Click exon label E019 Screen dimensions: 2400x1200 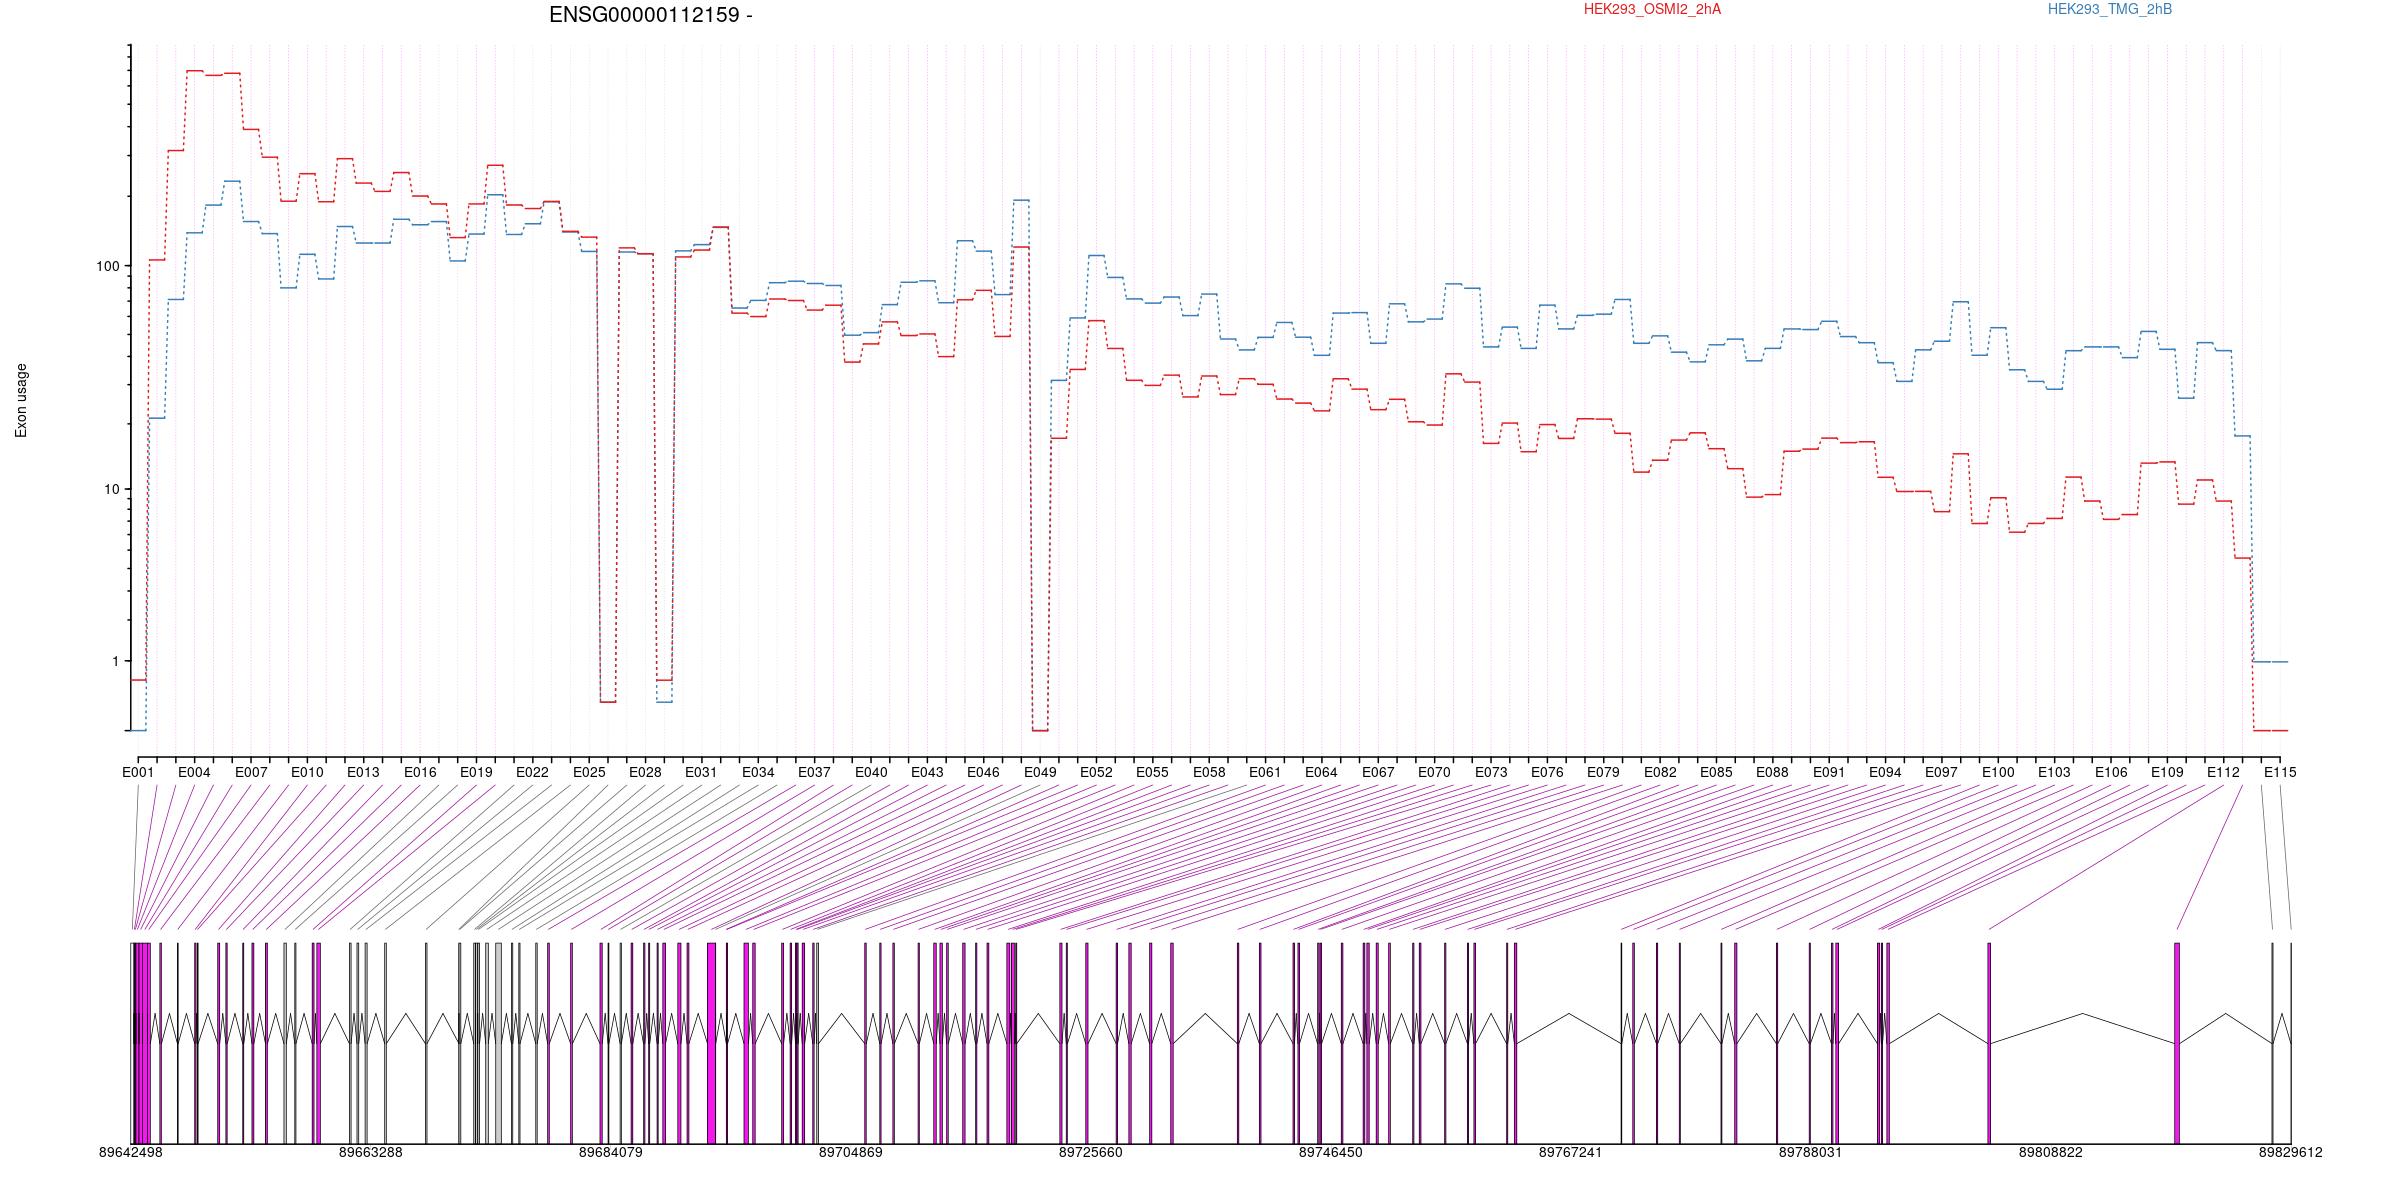coord(476,772)
